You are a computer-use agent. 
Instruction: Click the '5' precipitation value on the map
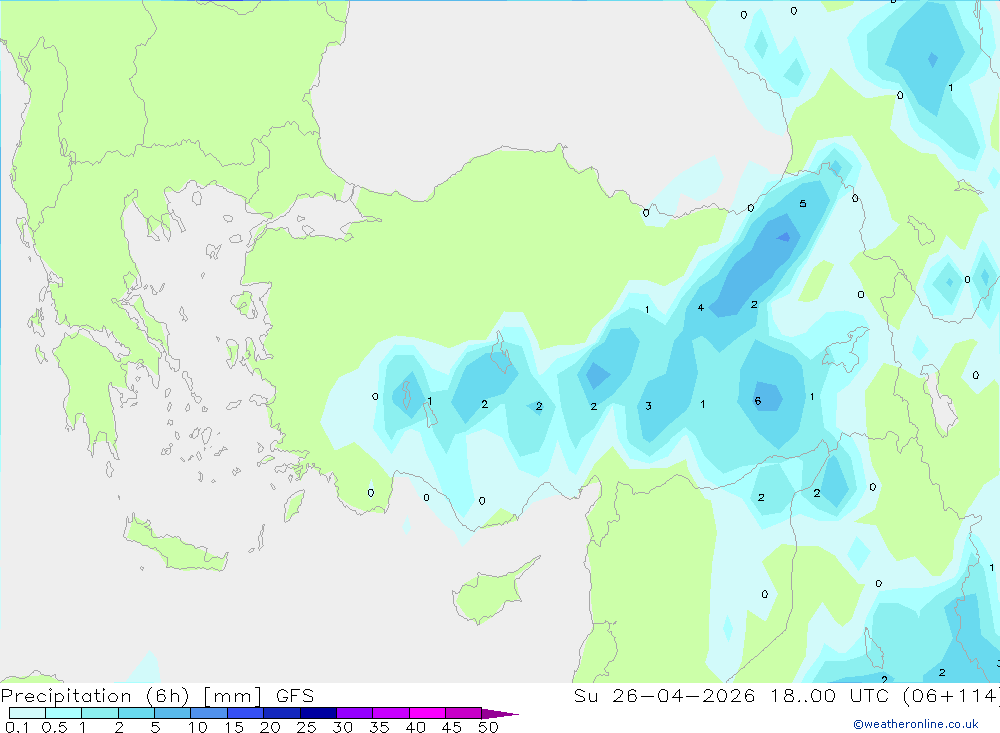click(803, 204)
